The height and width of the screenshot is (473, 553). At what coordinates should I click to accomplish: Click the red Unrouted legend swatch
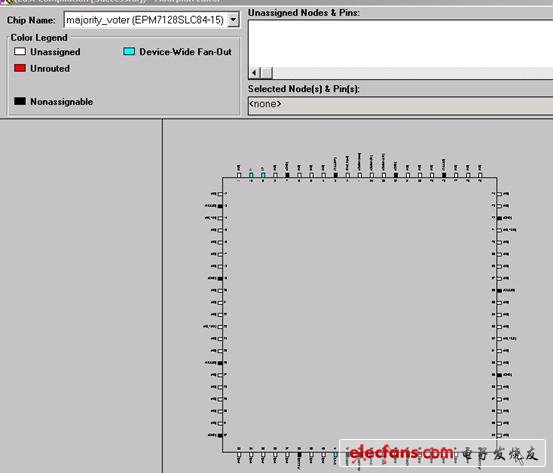point(20,68)
